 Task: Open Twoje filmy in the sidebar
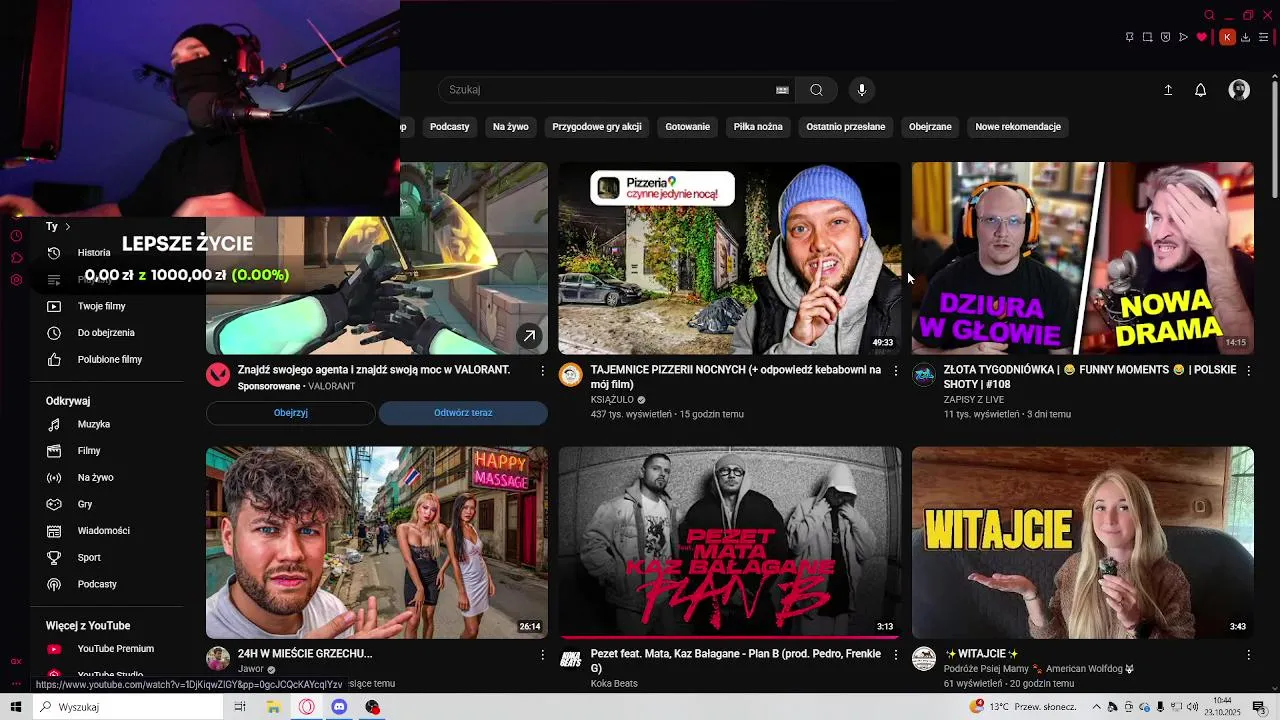[x=101, y=306]
